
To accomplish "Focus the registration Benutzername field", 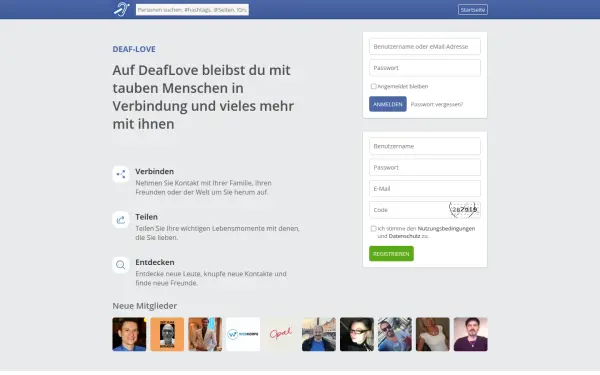I will coord(425,146).
